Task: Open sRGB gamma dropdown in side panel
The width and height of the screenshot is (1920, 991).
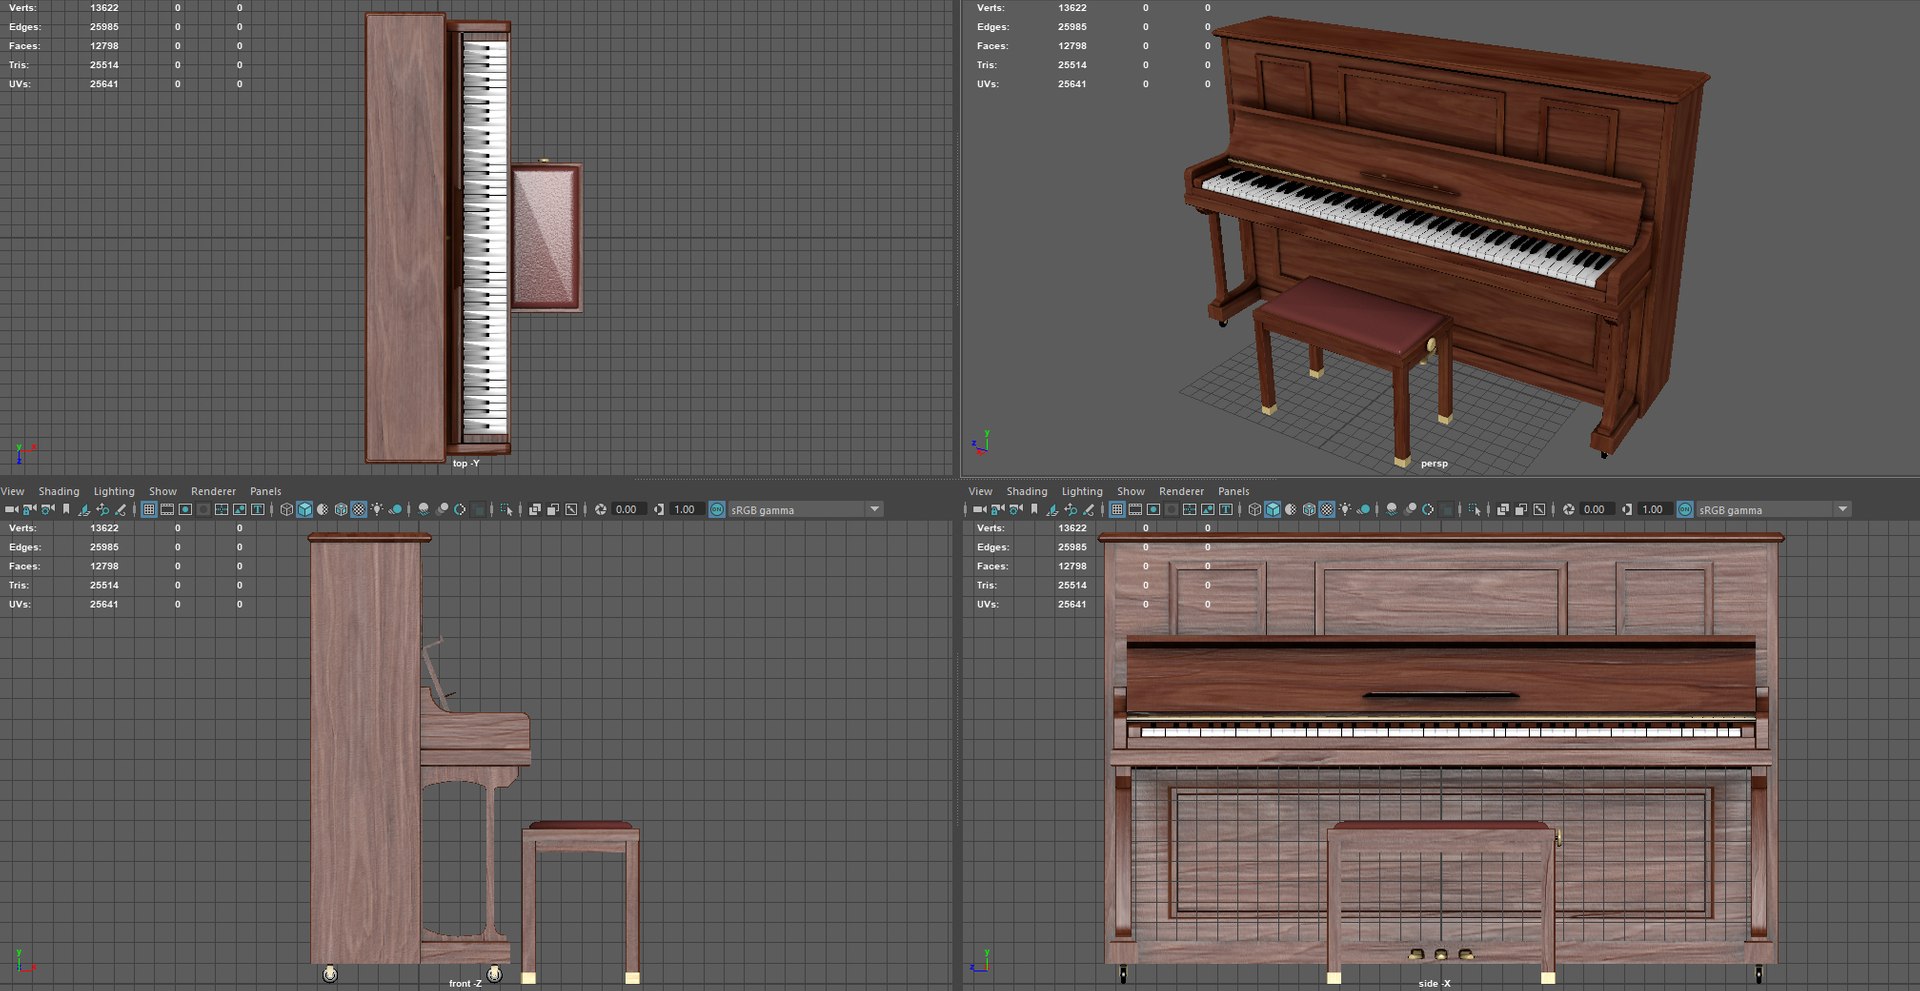Action: (1774, 509)
